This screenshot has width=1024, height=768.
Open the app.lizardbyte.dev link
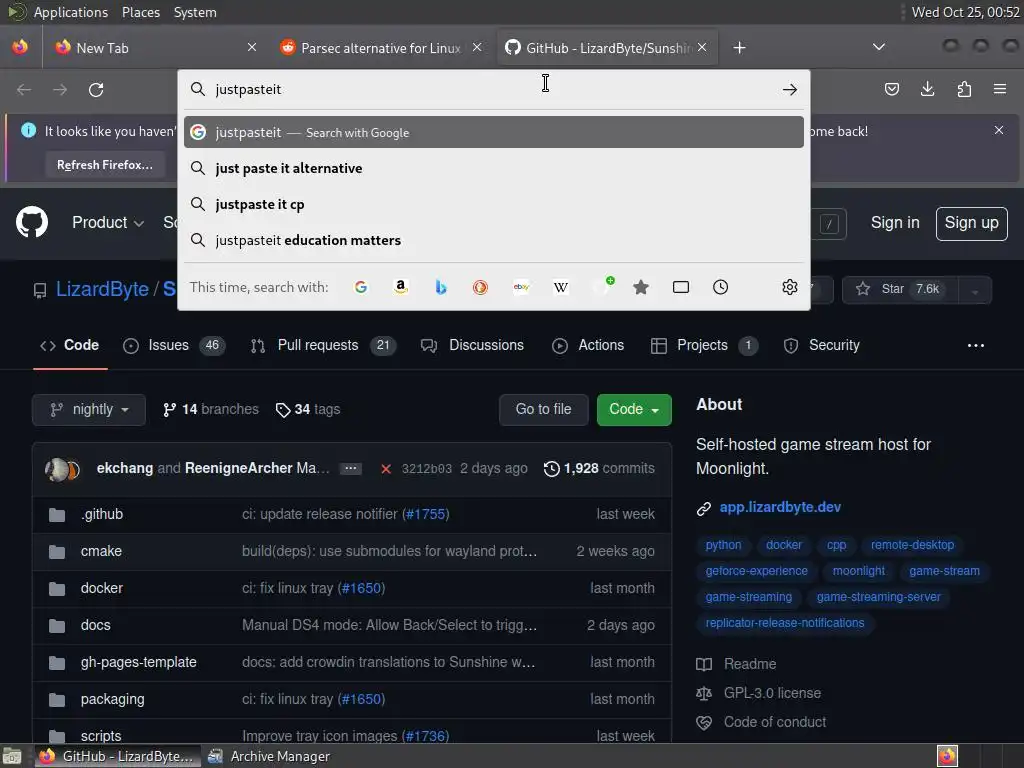pos(780,507)
